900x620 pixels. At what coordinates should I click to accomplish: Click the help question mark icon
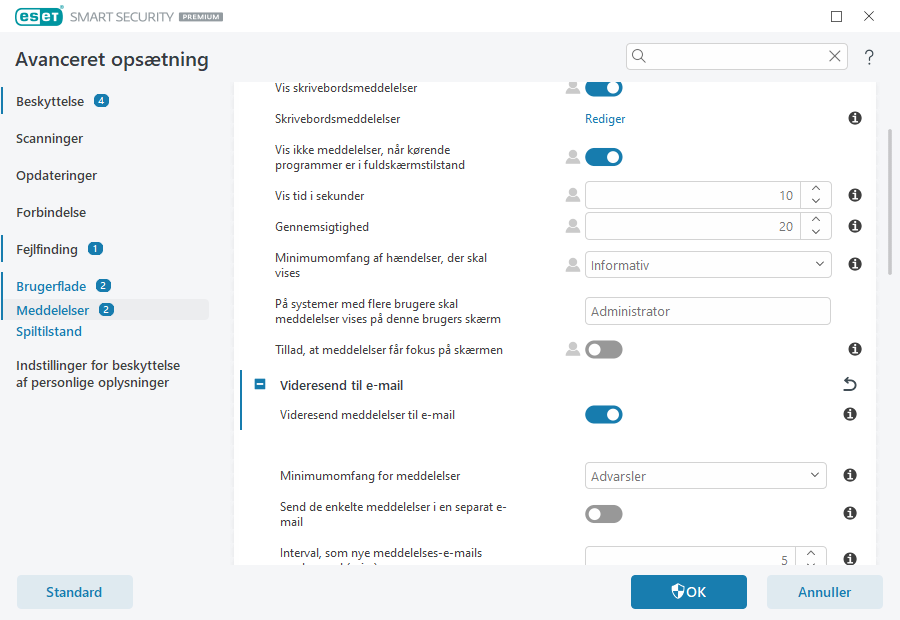pyautogui.click(x=869, y=57)
